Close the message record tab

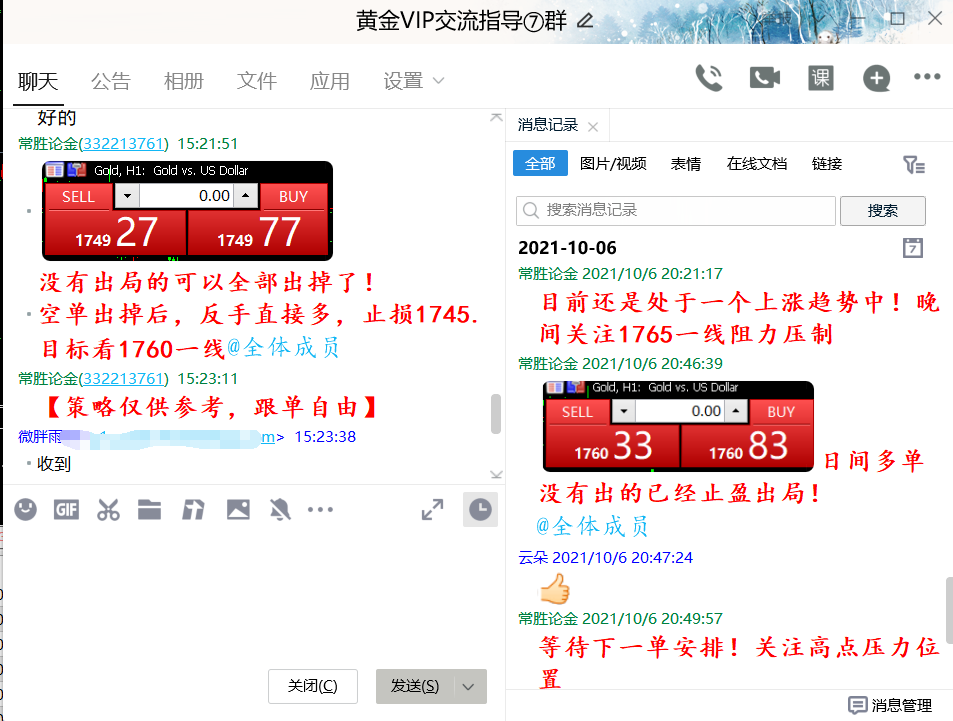coord(593,126)
